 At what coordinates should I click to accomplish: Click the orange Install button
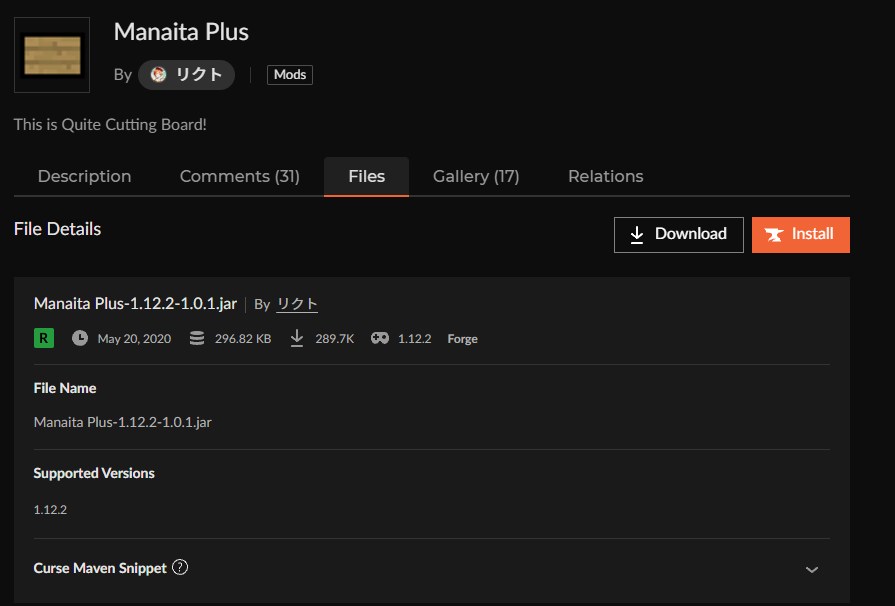800,234
